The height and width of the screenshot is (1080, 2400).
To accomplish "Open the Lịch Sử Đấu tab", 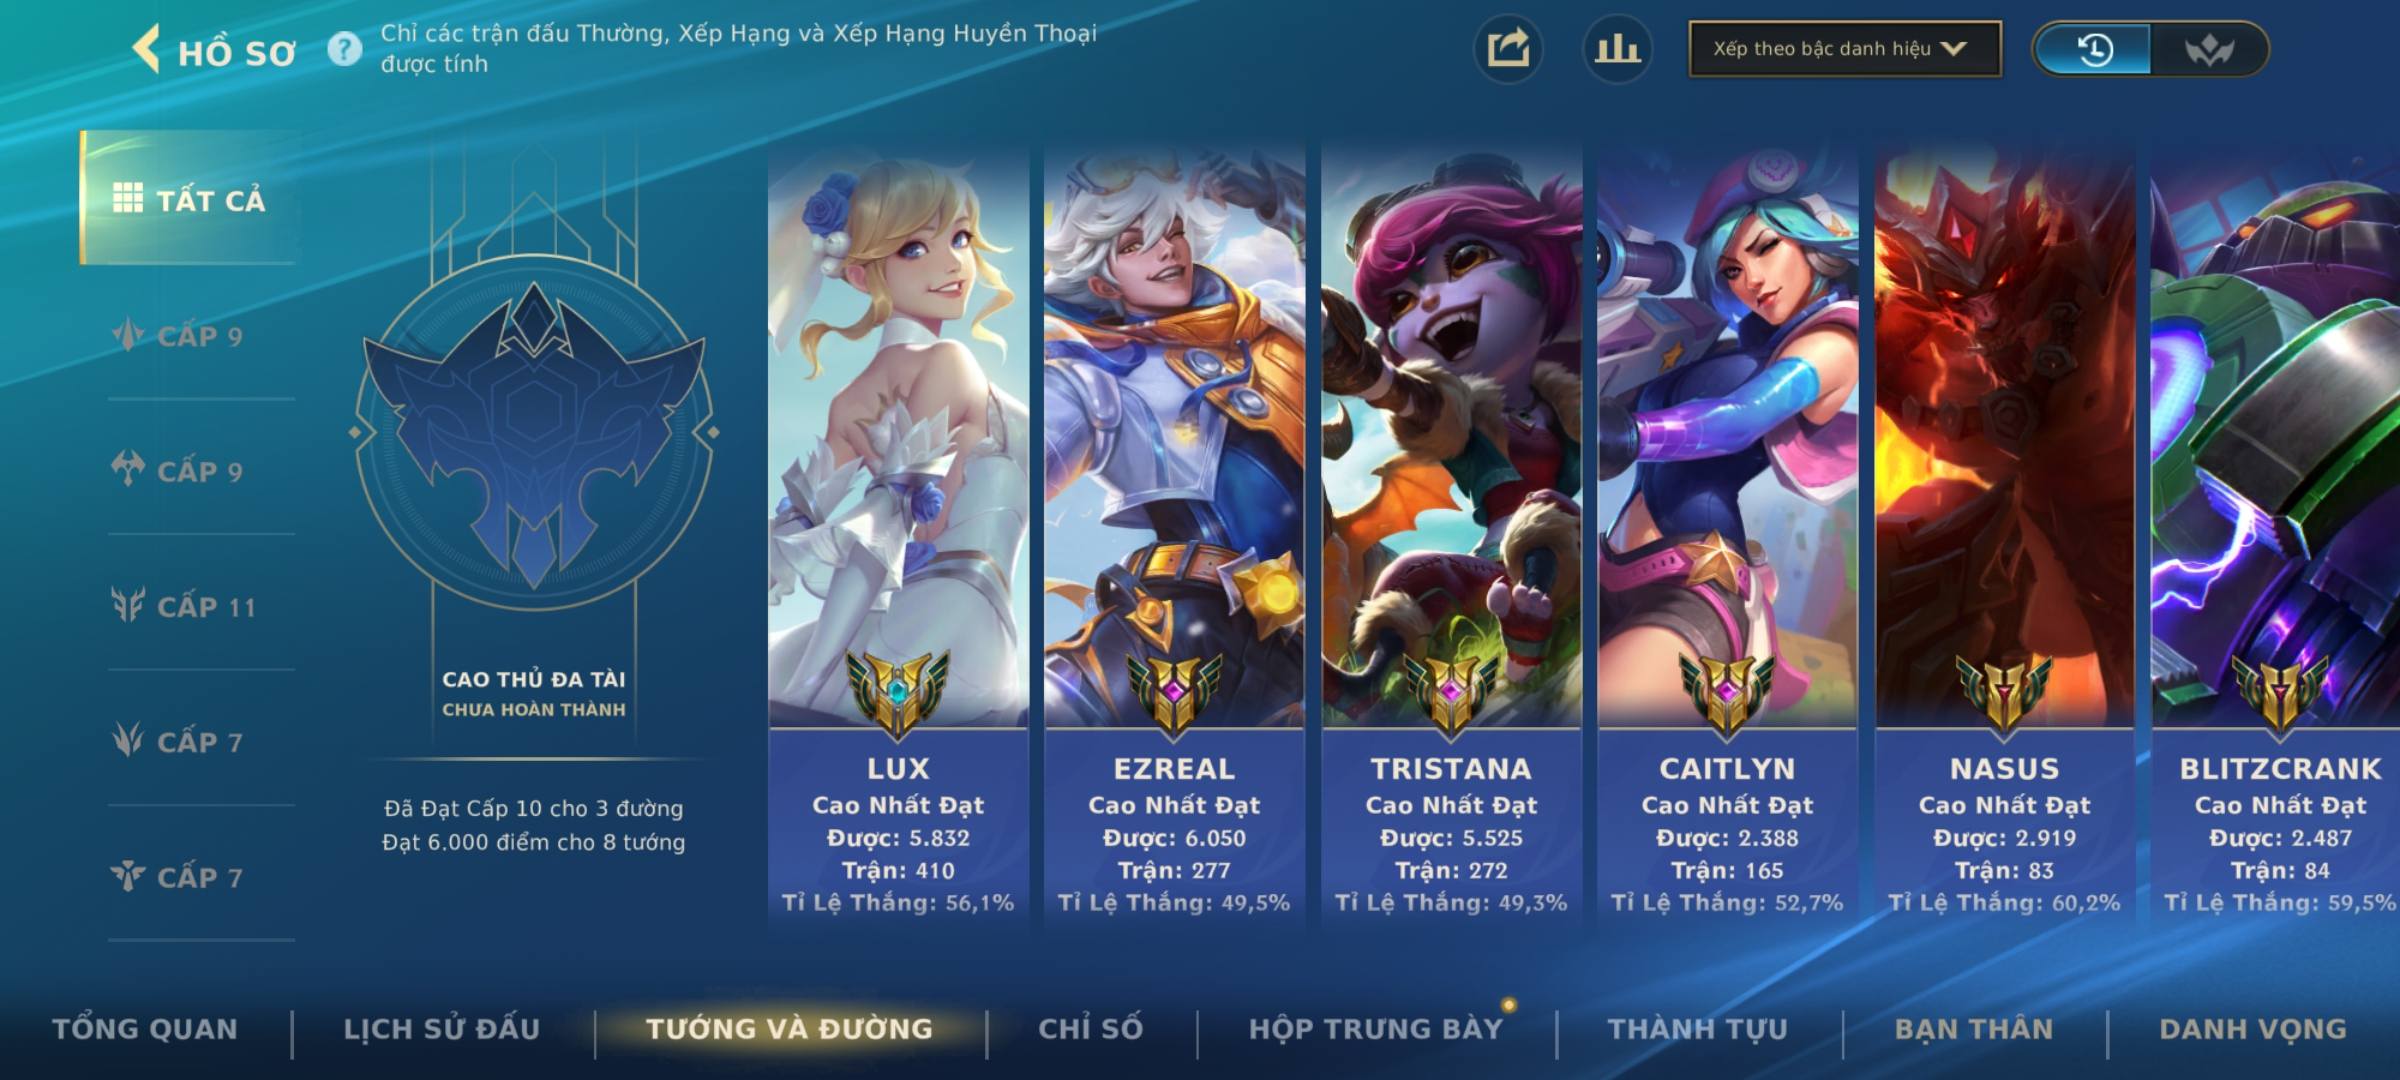I will point(442,1029).
